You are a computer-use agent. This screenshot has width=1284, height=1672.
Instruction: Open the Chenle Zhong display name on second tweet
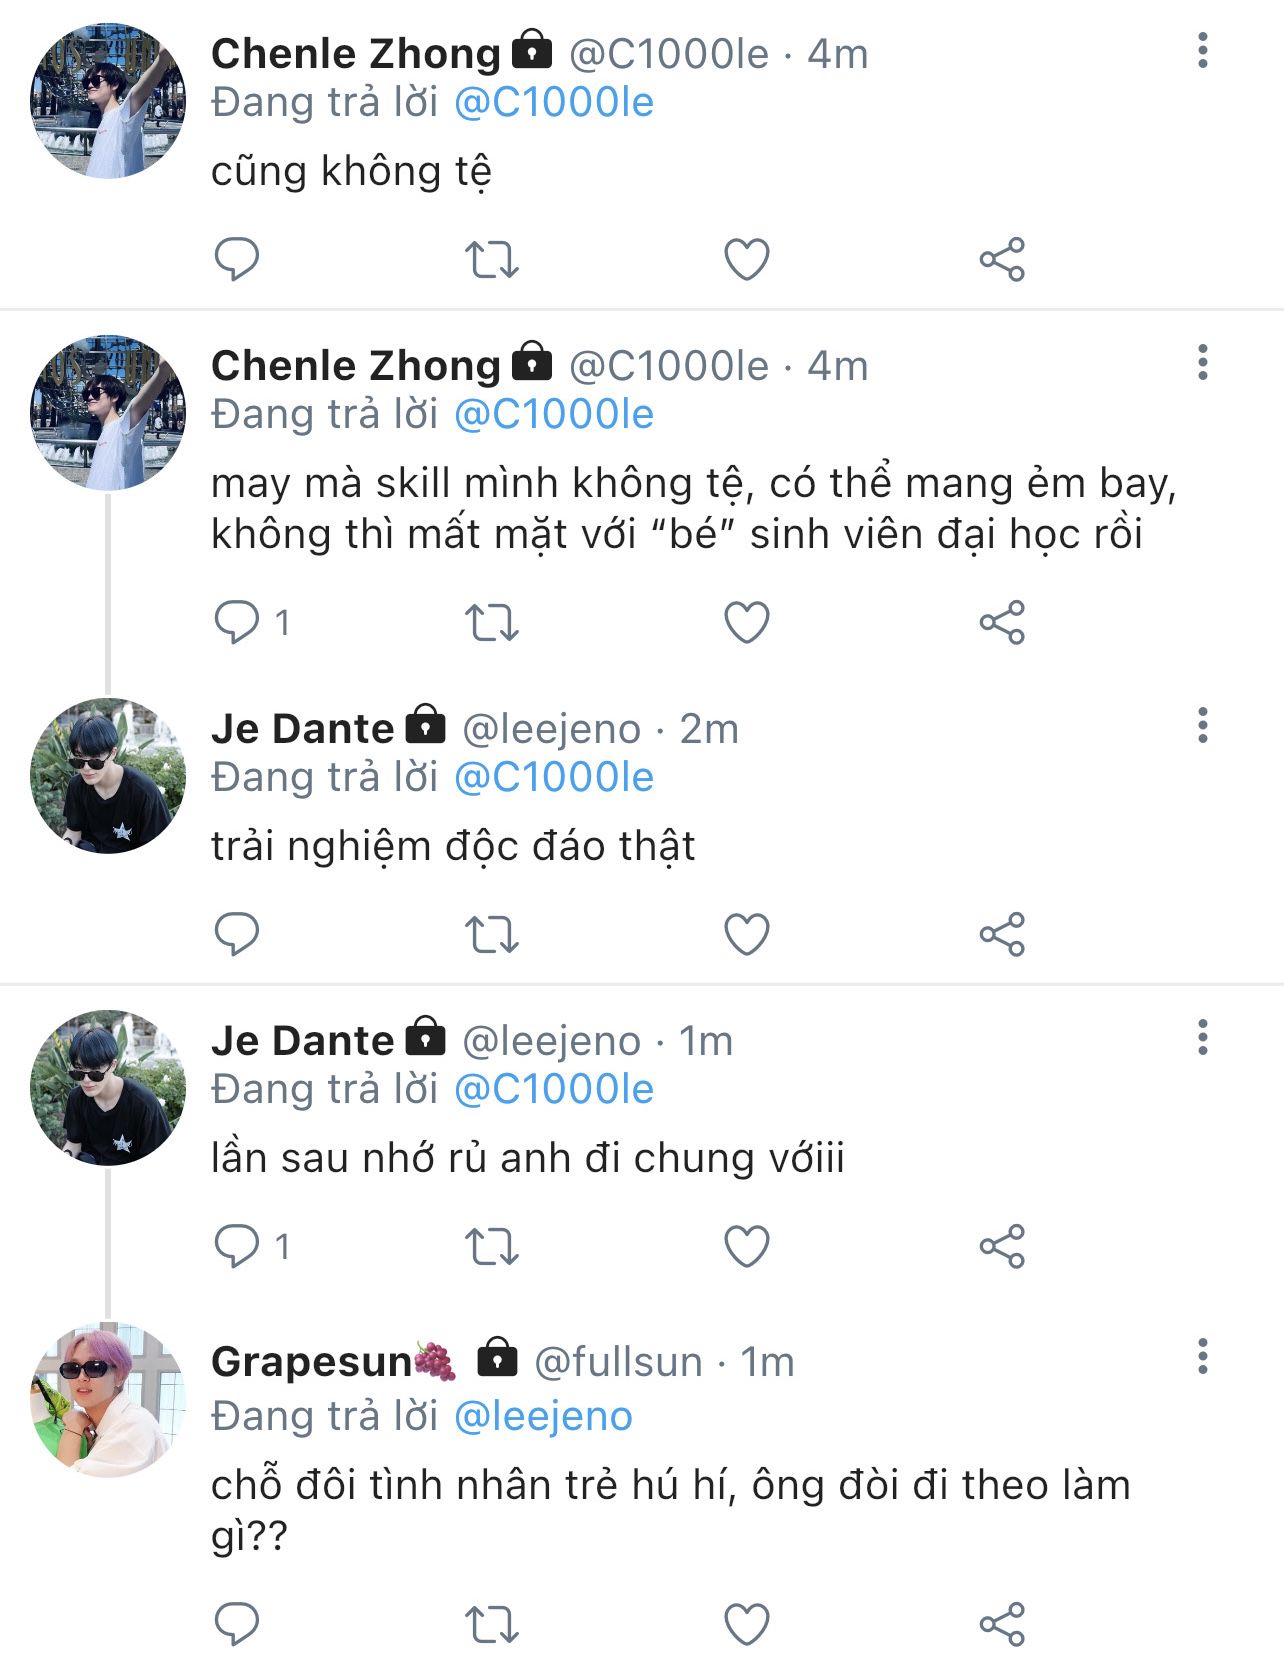click(x=355, y=366)
